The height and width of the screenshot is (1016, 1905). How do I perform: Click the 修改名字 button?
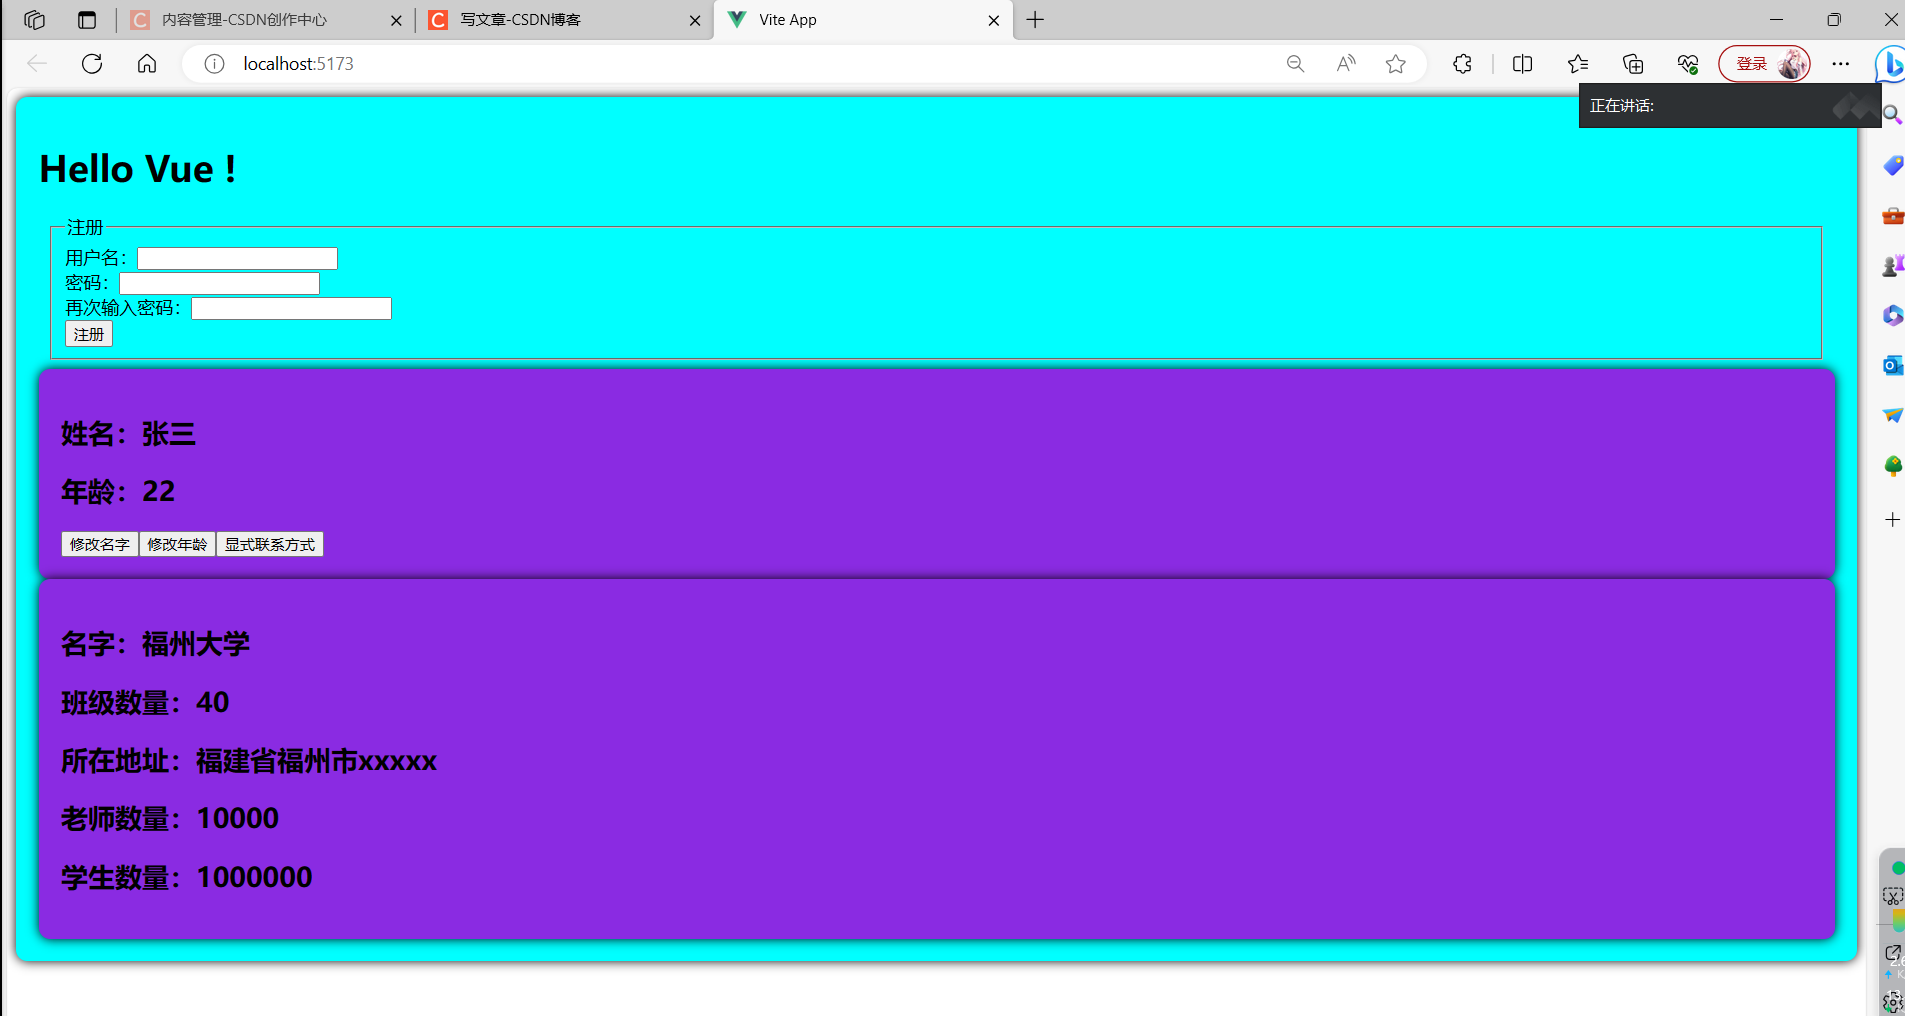100,544
